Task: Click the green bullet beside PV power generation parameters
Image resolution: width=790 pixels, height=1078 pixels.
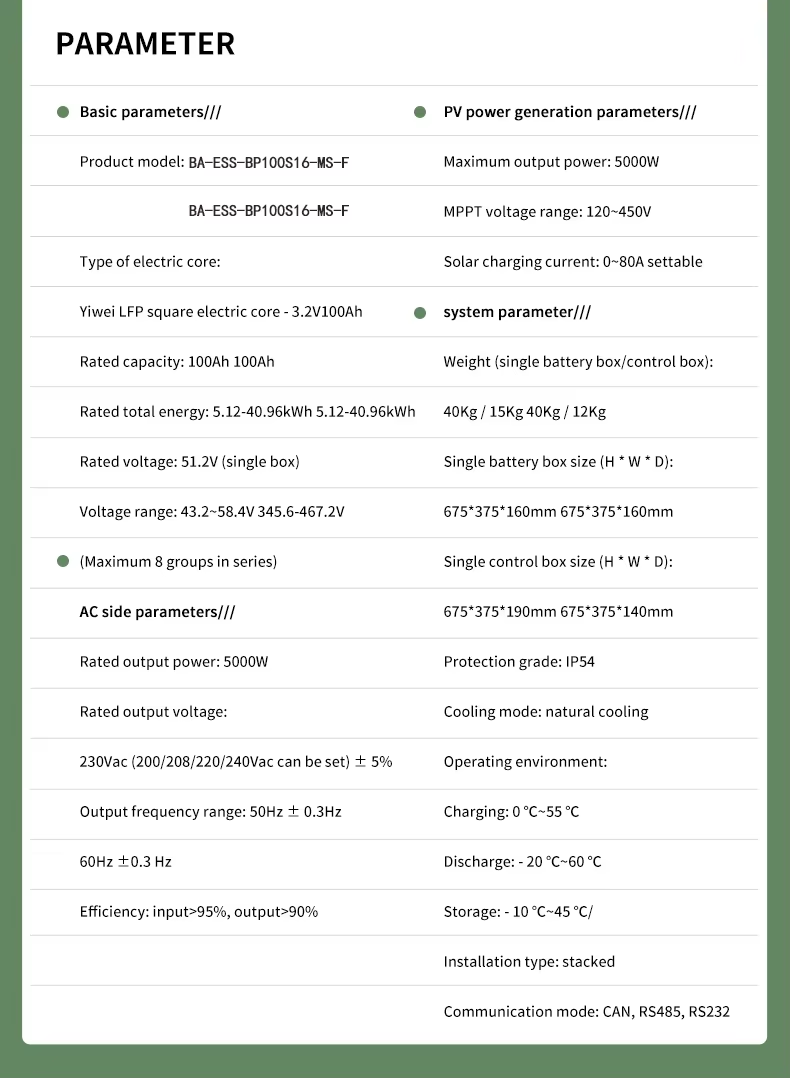Action: click(420, 112)
